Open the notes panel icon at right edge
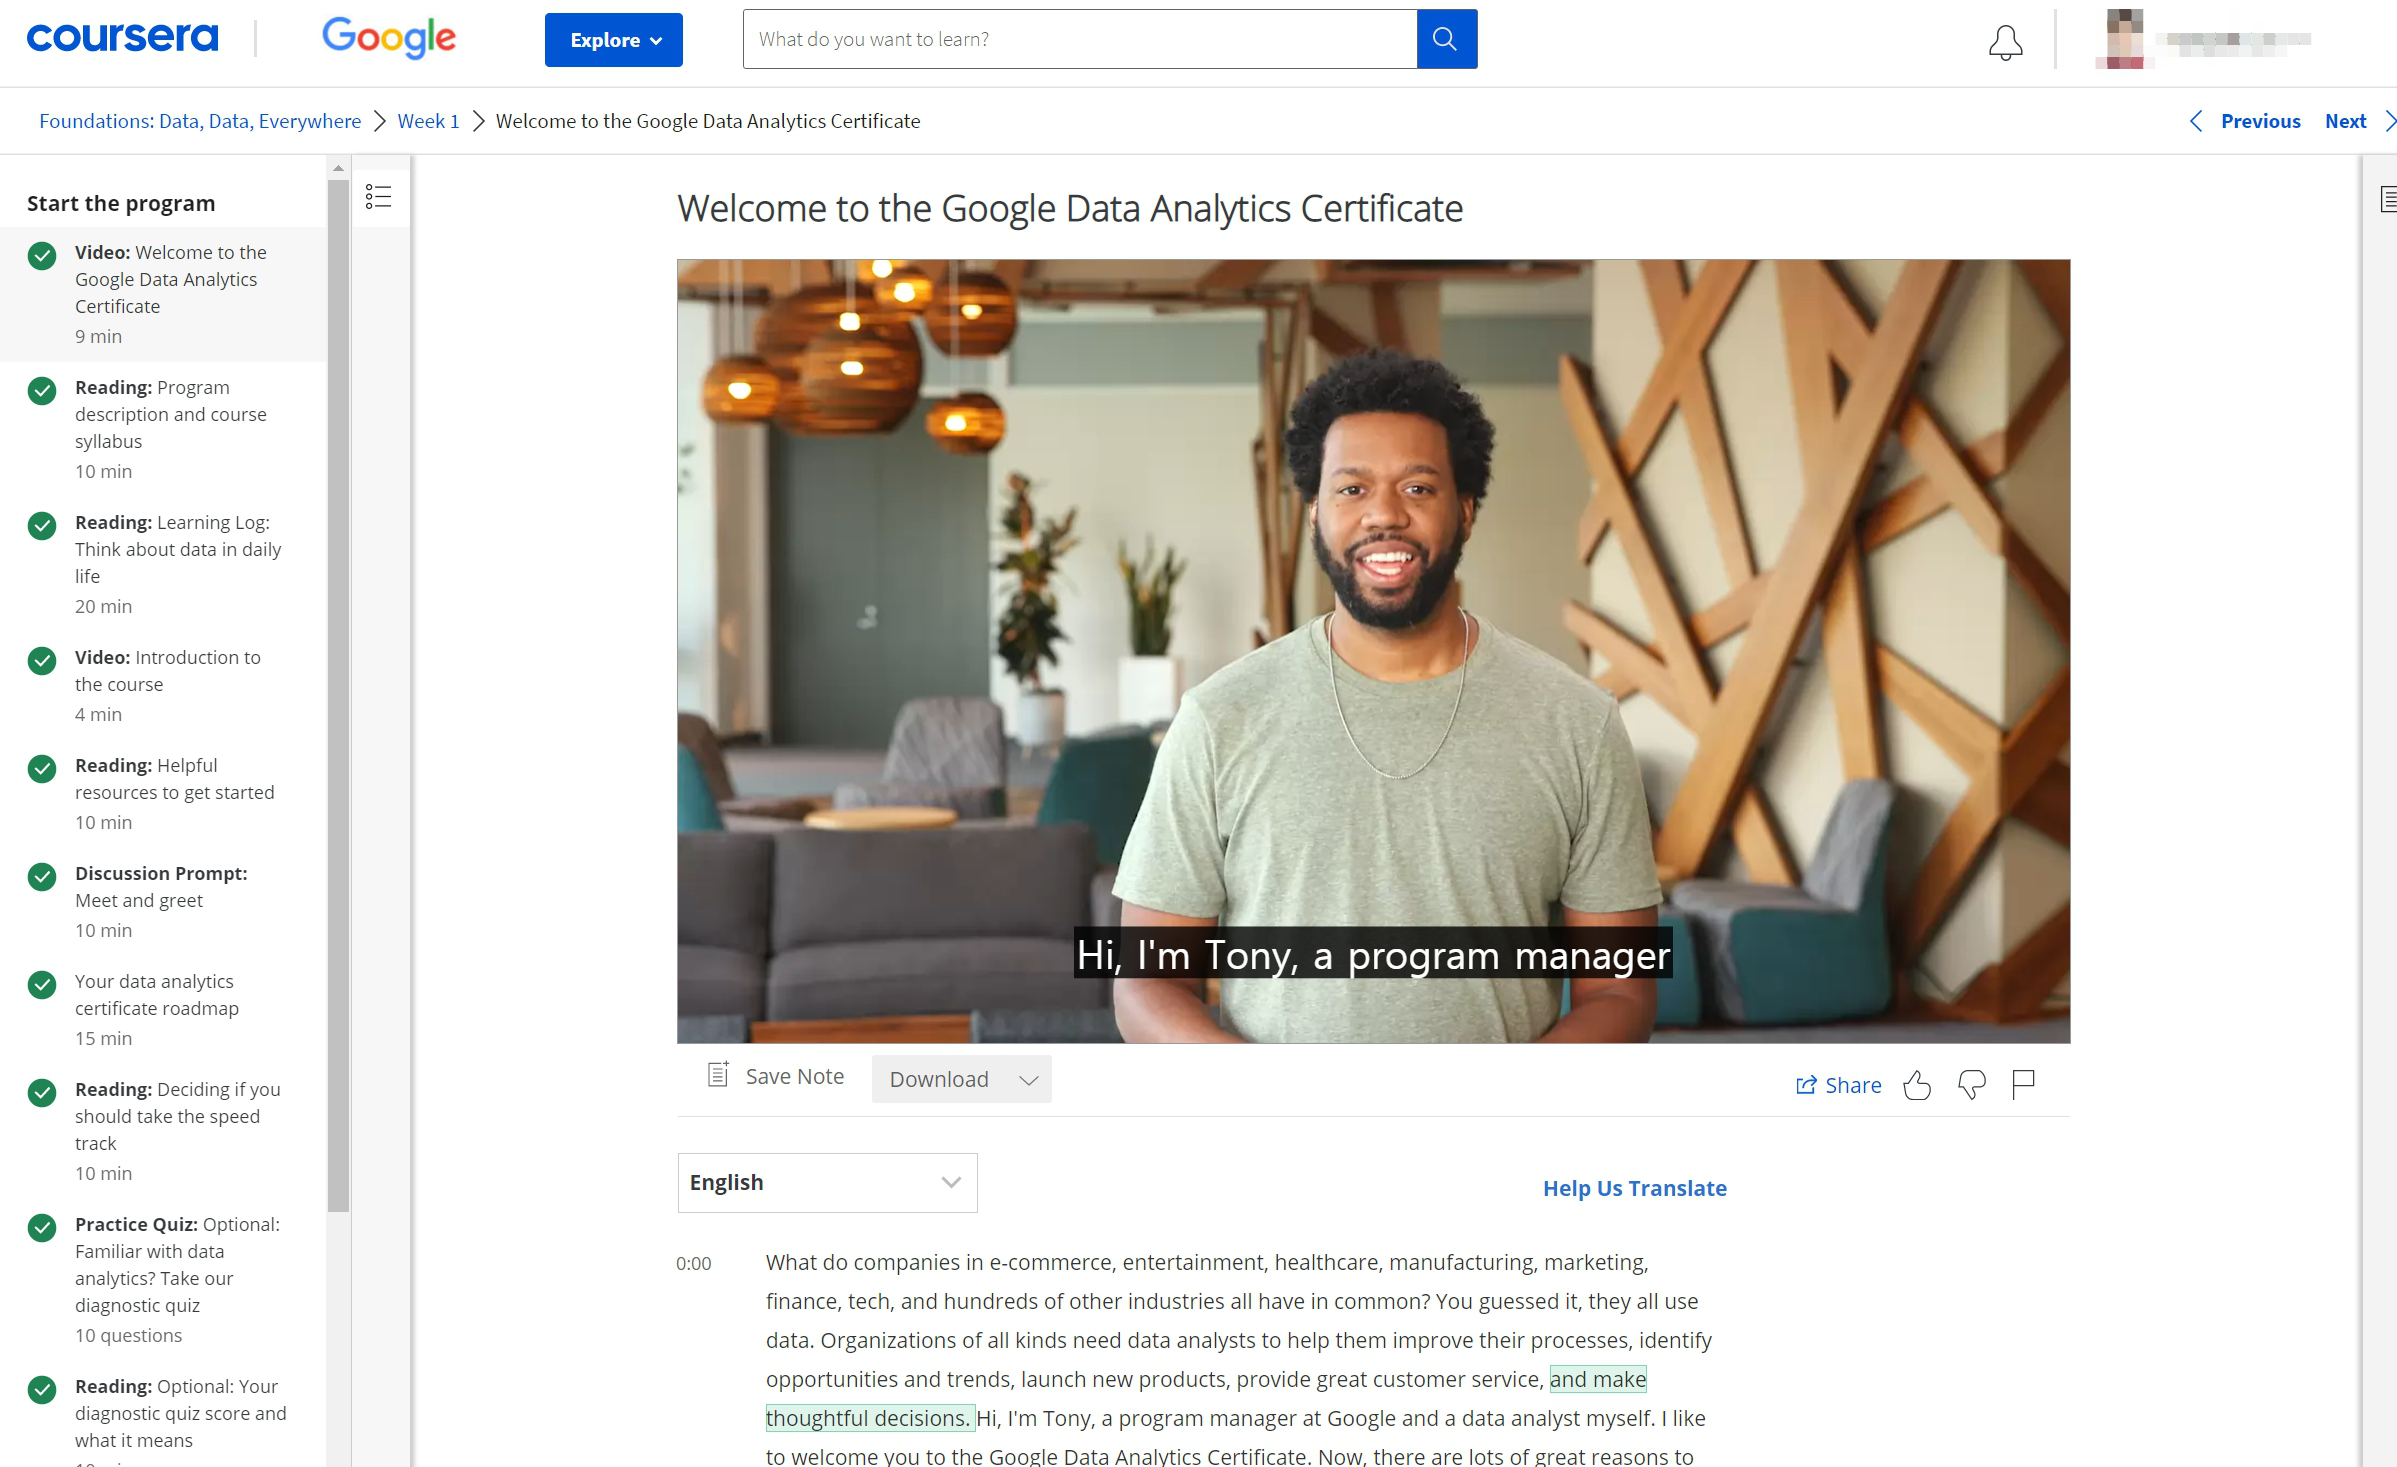2397x1467 pixels. pos(2388,199)
